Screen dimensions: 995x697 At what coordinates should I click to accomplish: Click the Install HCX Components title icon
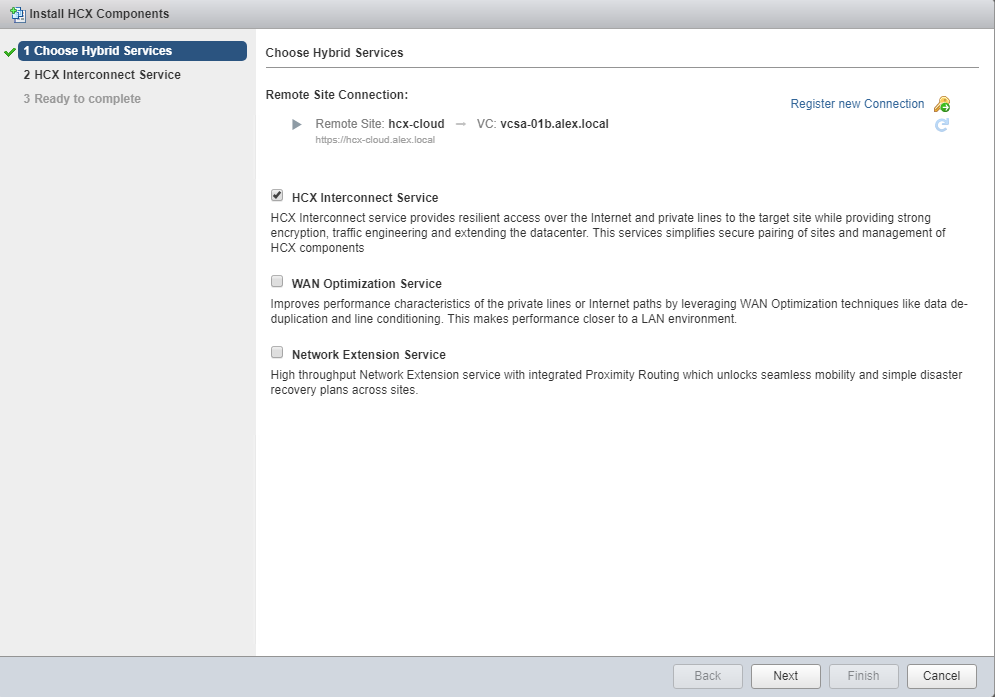[18, 14]
